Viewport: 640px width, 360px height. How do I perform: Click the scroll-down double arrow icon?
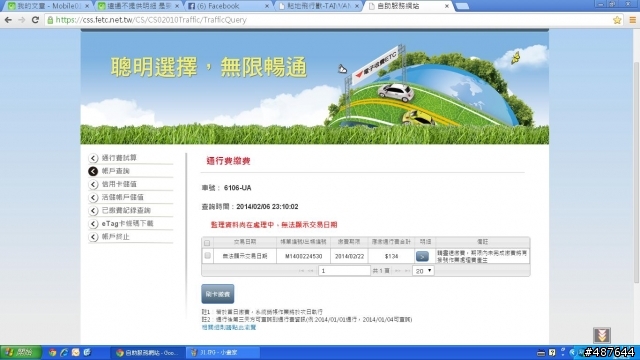[602, 335]
